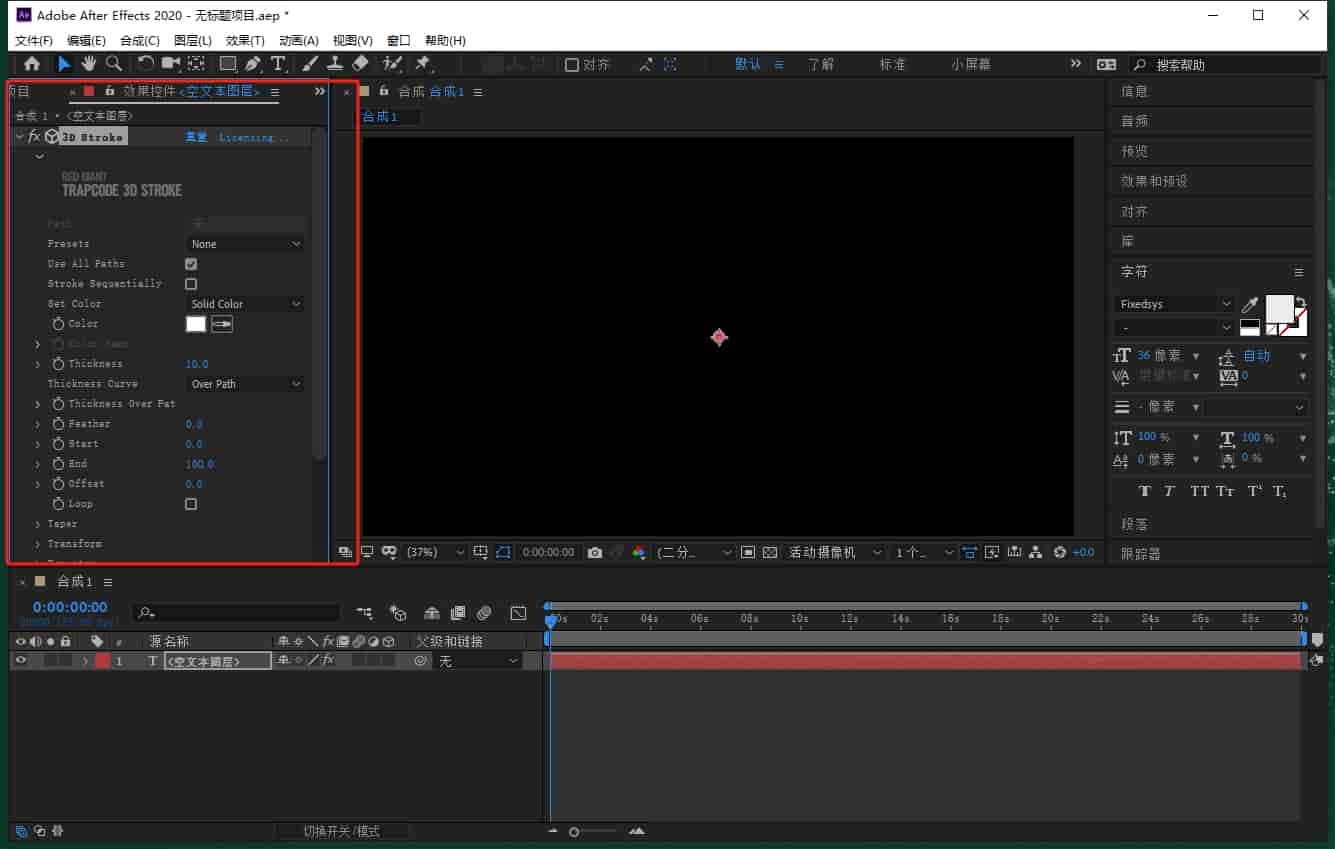Activate the Selection arrow tool
Viewport: 1335px width, 849px height.
tap(64, 64)
